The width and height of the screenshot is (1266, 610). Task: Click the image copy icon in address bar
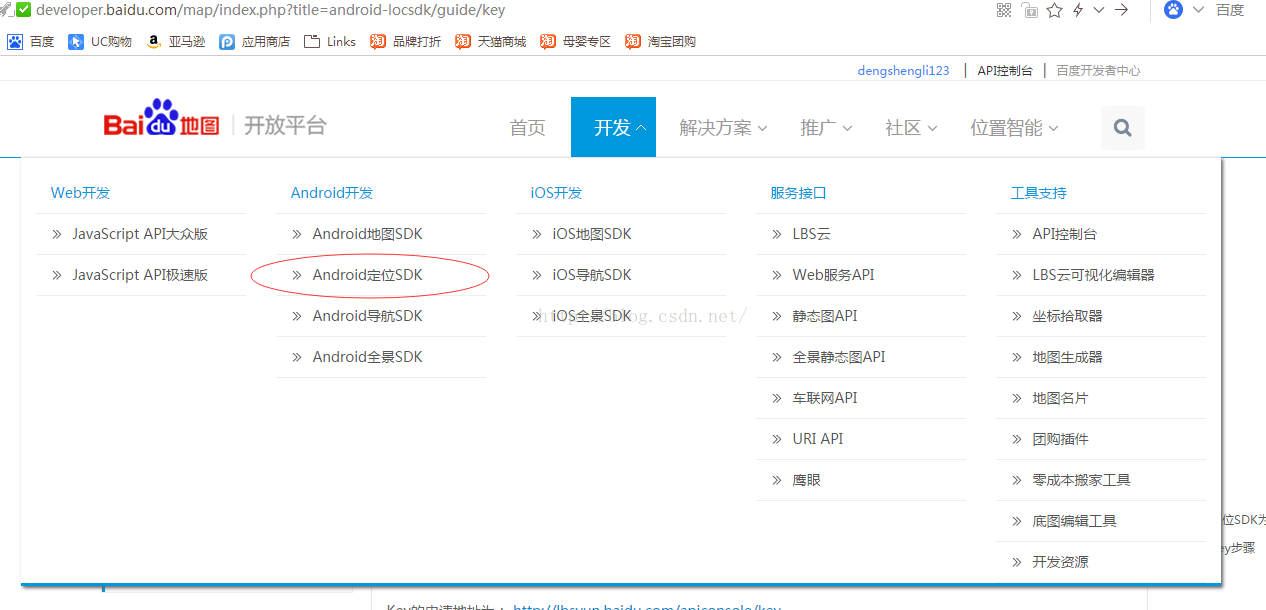pyautogui.click(x=1030, y=10)
